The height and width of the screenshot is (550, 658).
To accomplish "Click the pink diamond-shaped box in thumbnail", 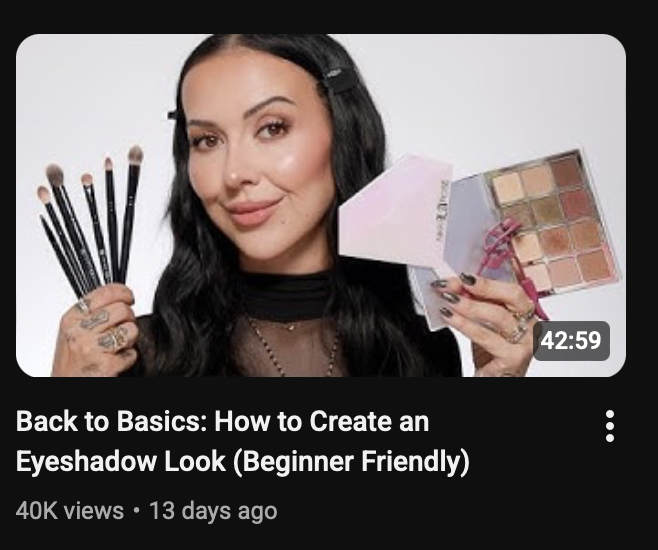I will pyautogui.click(x=394, y=212).
